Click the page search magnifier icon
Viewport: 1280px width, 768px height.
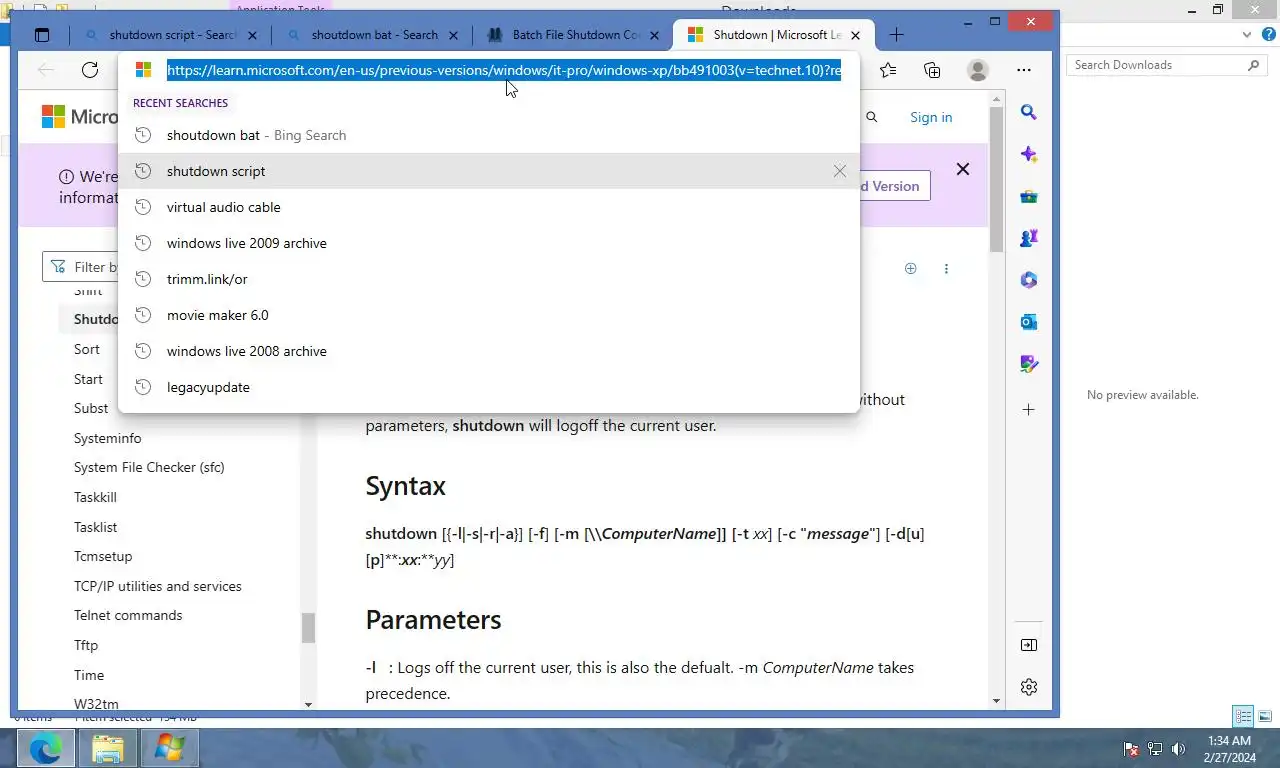872,117
